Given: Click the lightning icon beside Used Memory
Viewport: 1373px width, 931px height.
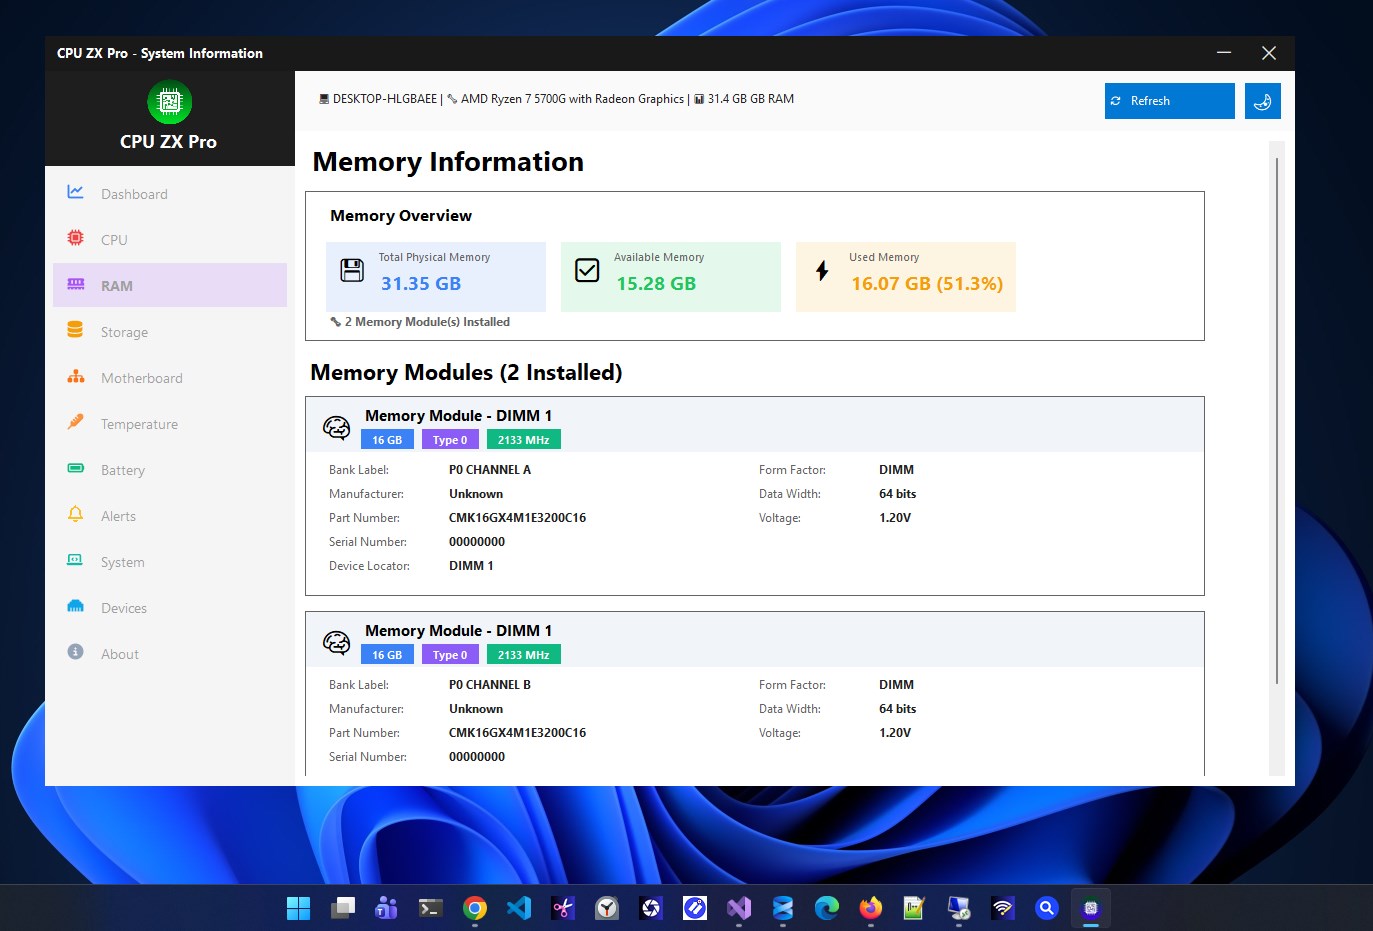Looking at the screenshot, I should pos(822,269).
